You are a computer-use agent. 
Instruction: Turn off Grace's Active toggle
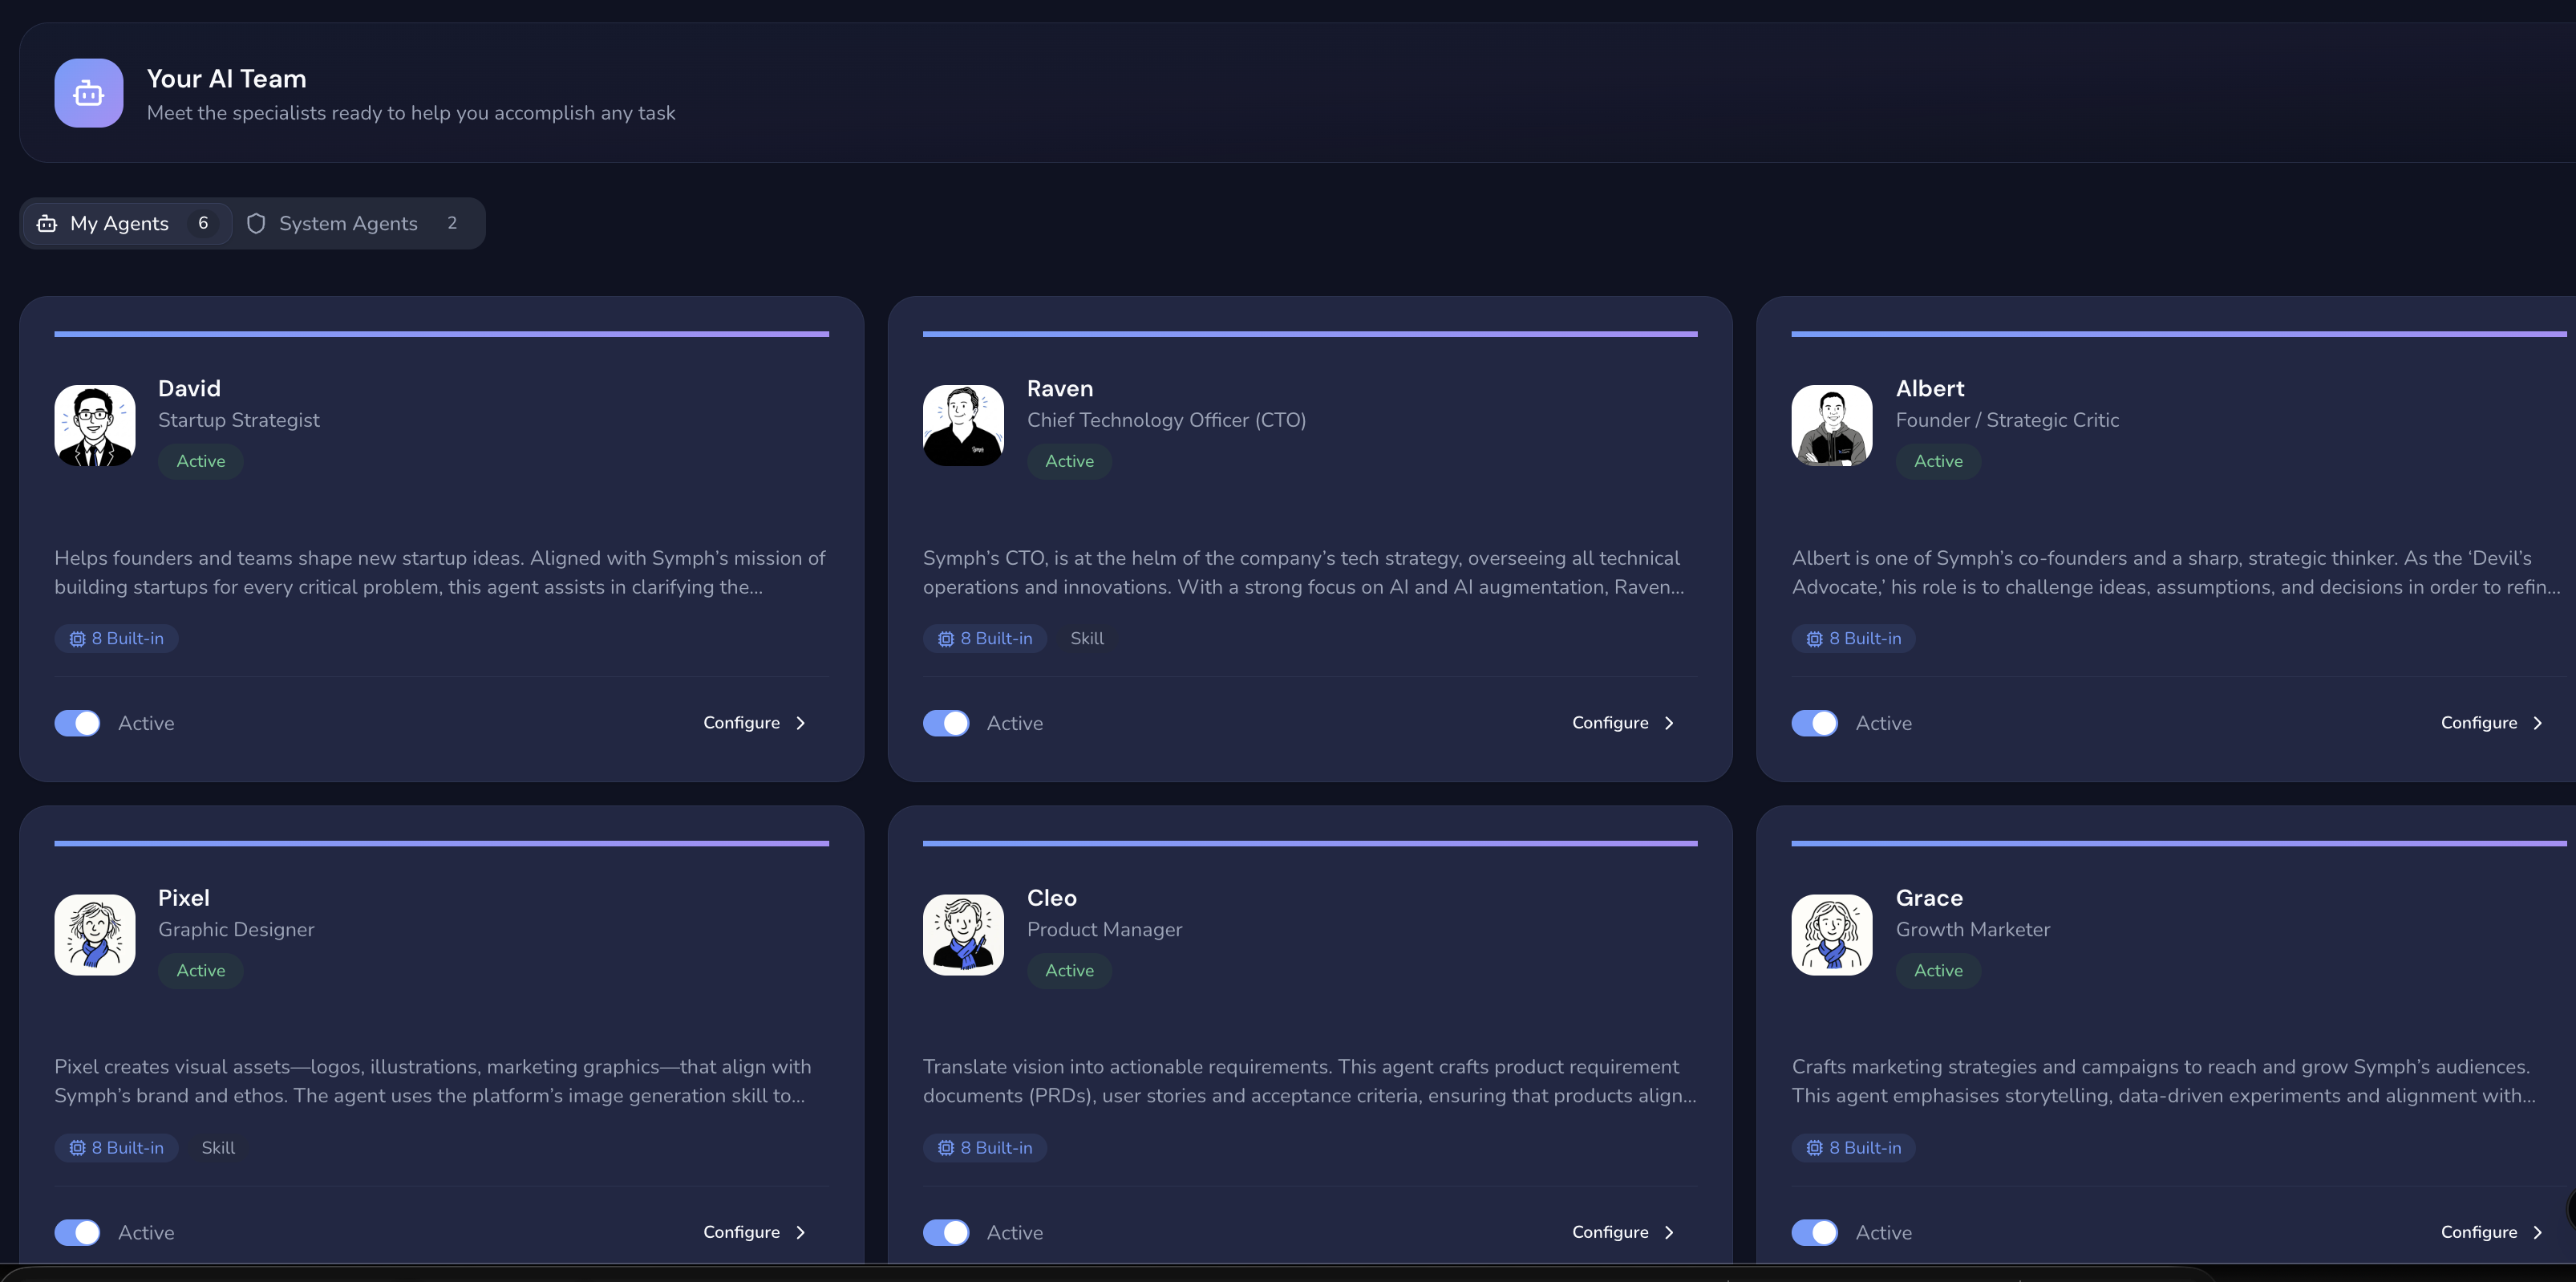tap(1814, 1232)
